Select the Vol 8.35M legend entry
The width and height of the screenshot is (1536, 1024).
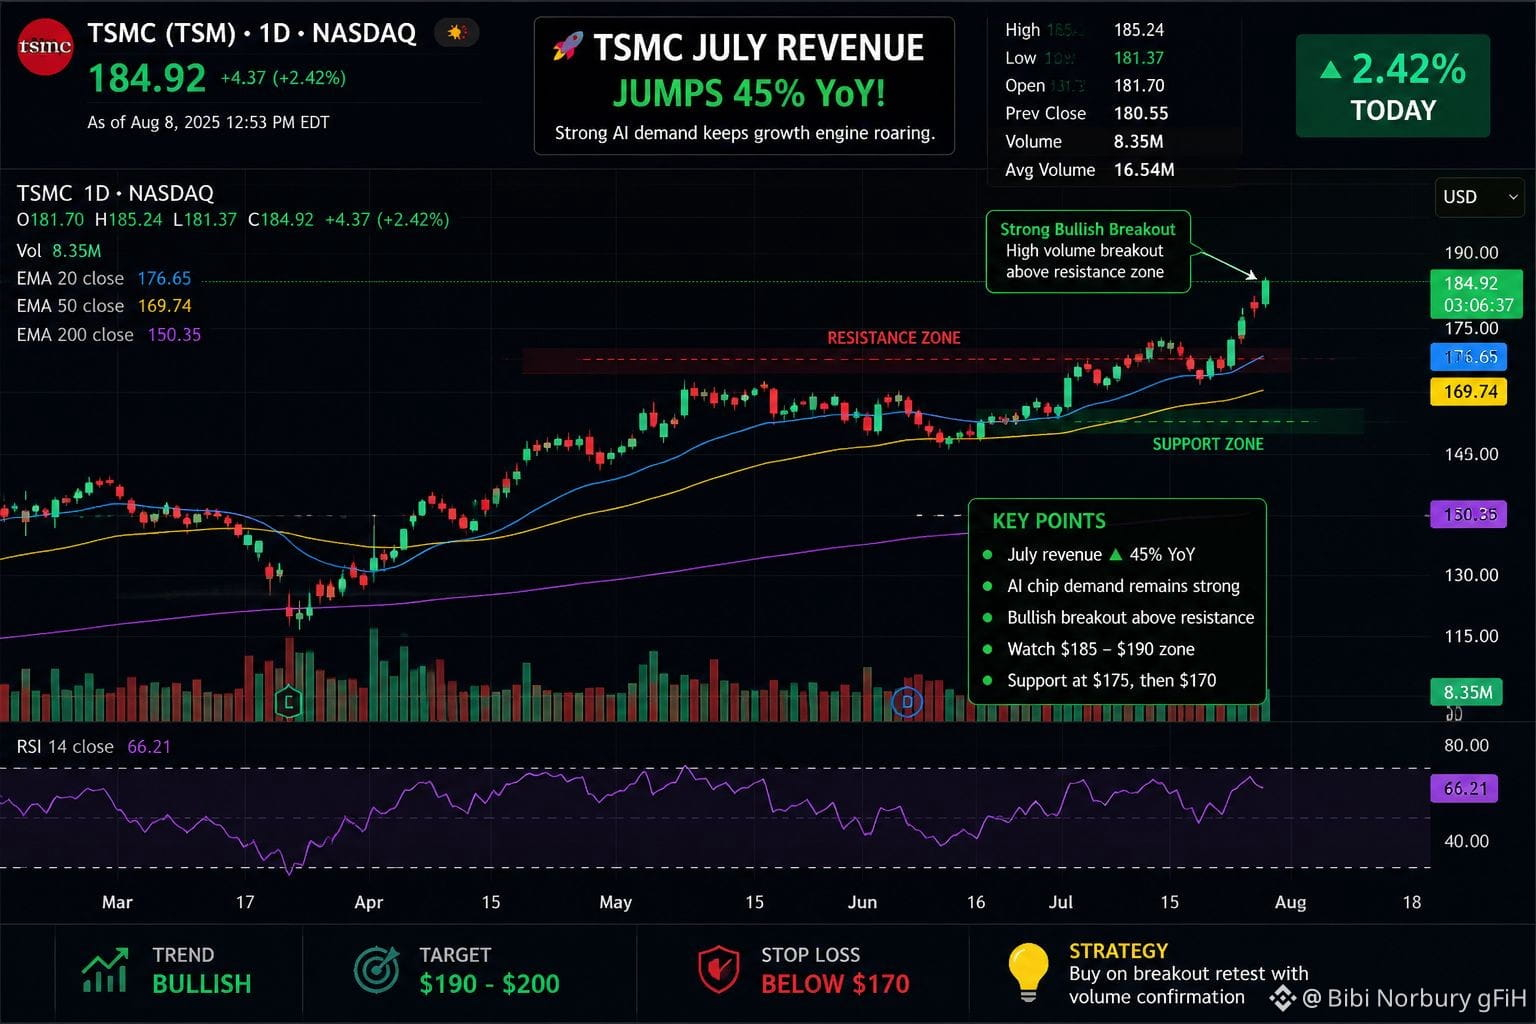(58, 251)
